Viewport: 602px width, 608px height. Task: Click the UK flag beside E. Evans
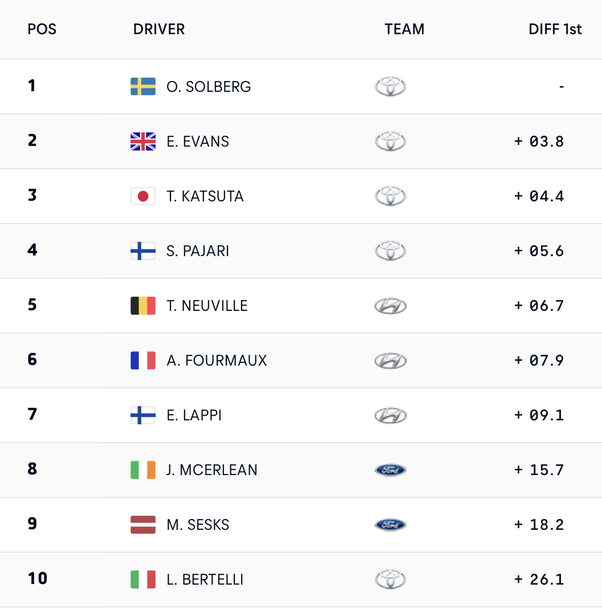pos(143,142)
